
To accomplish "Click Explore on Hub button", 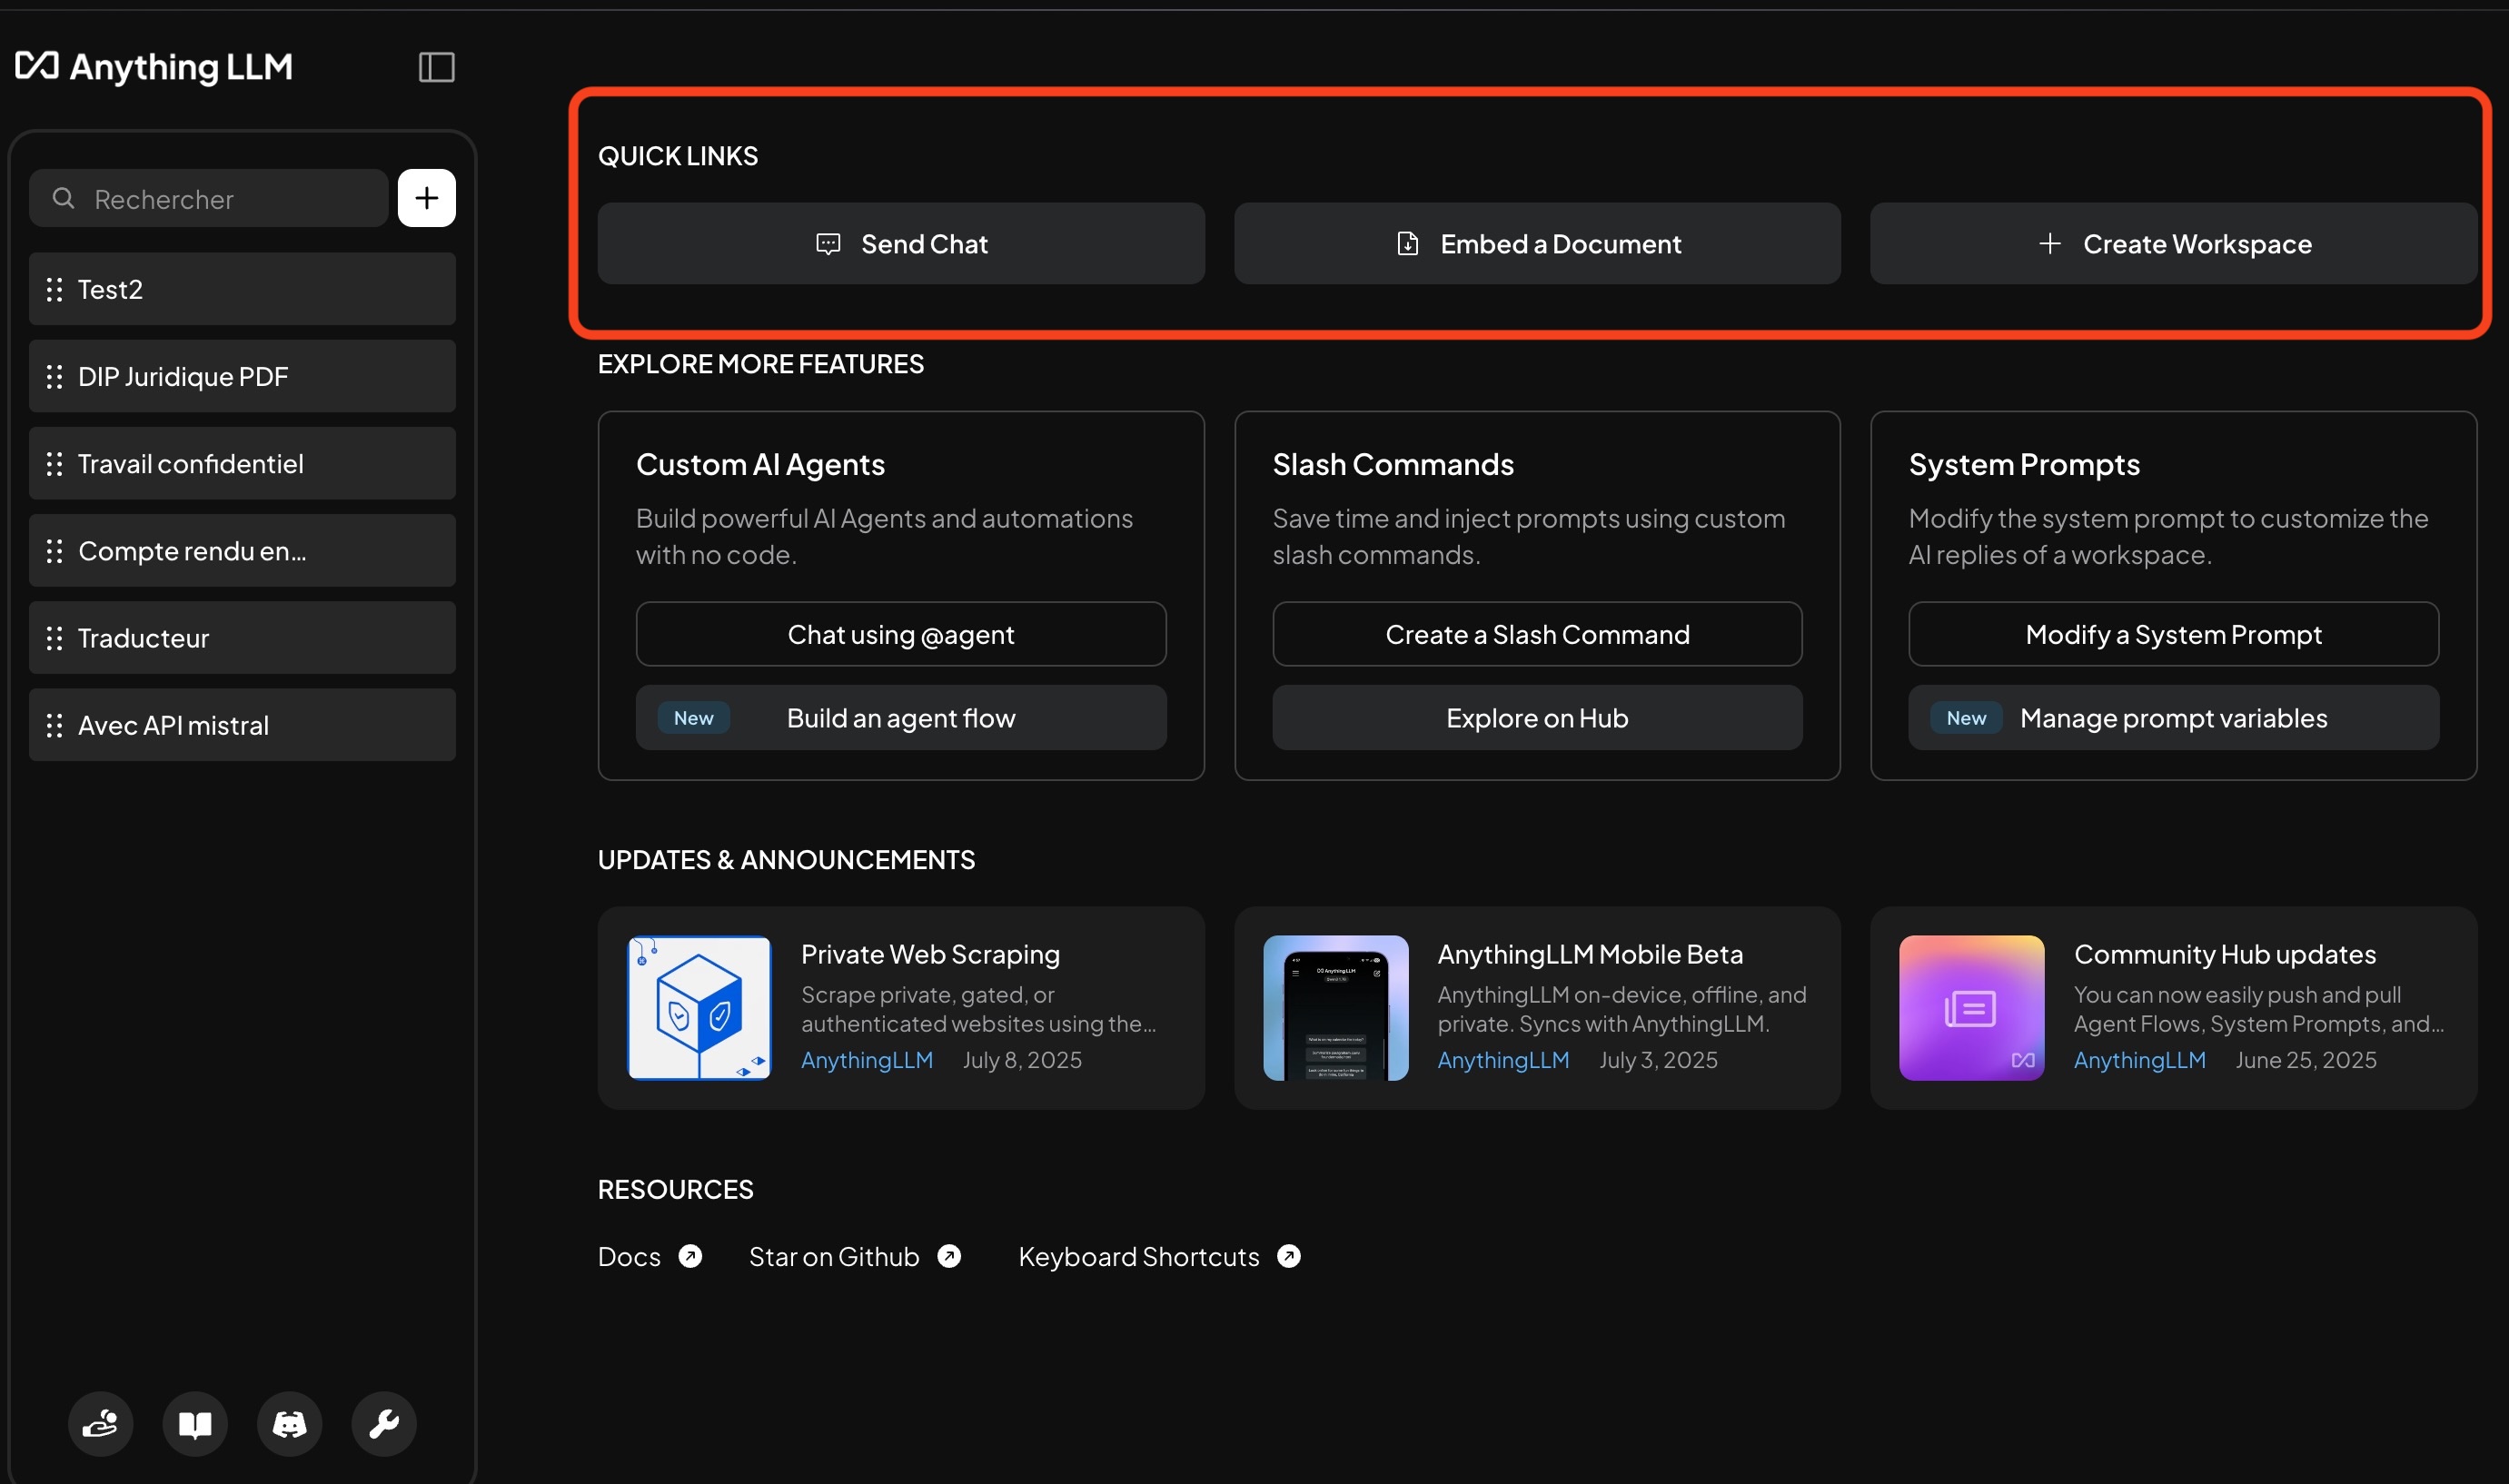I will [x=1537, y=718].
